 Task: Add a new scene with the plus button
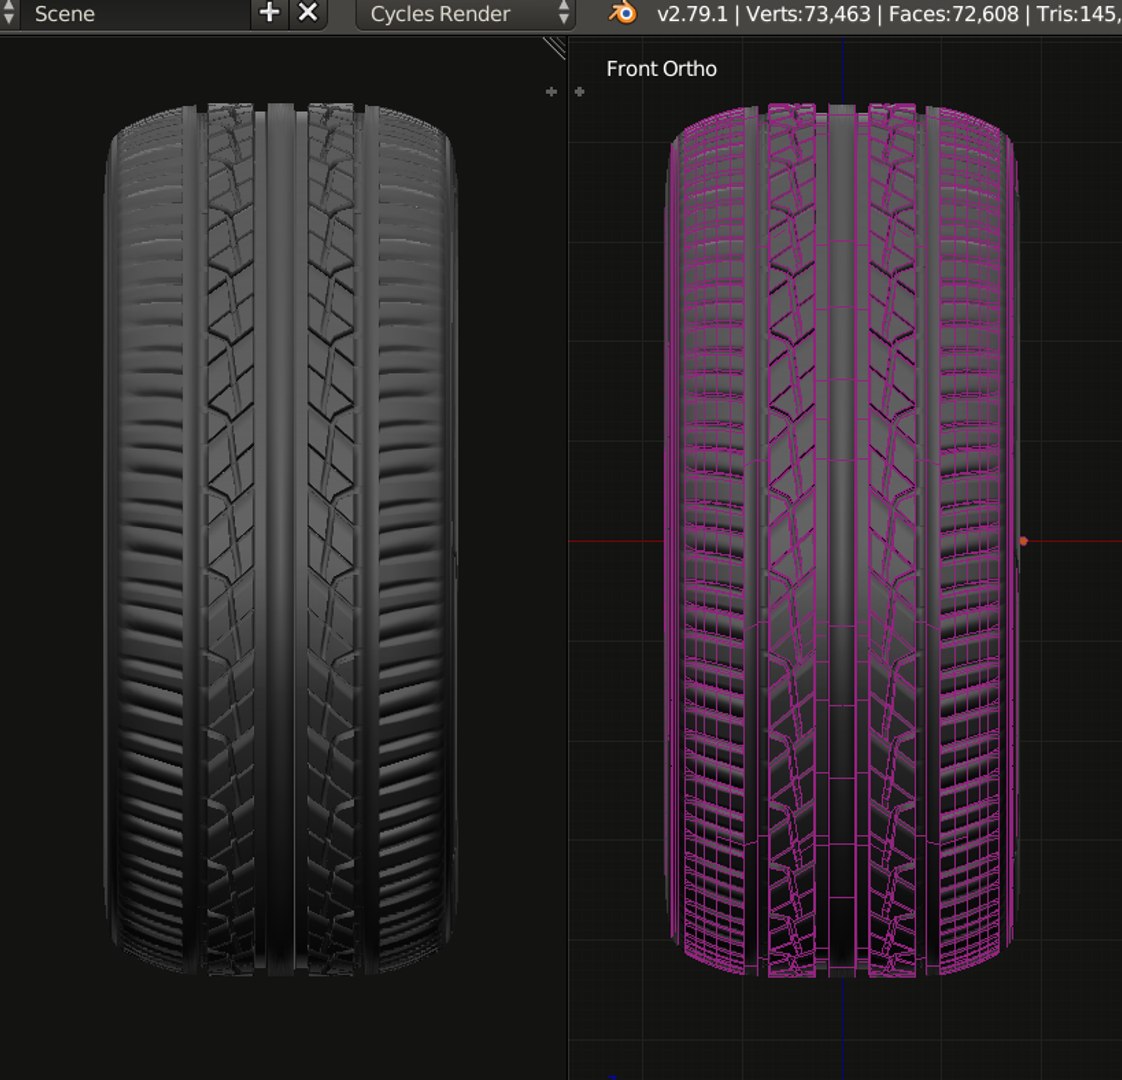coord(269,13)
